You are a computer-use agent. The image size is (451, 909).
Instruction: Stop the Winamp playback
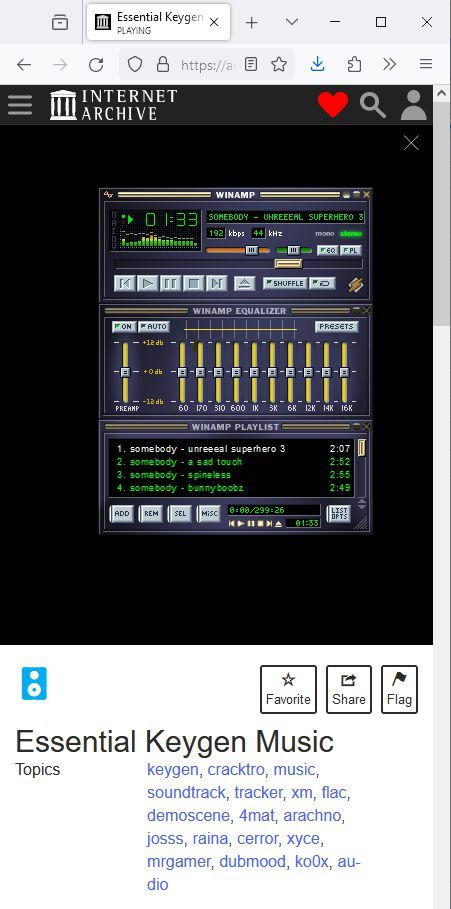(194, 283)
